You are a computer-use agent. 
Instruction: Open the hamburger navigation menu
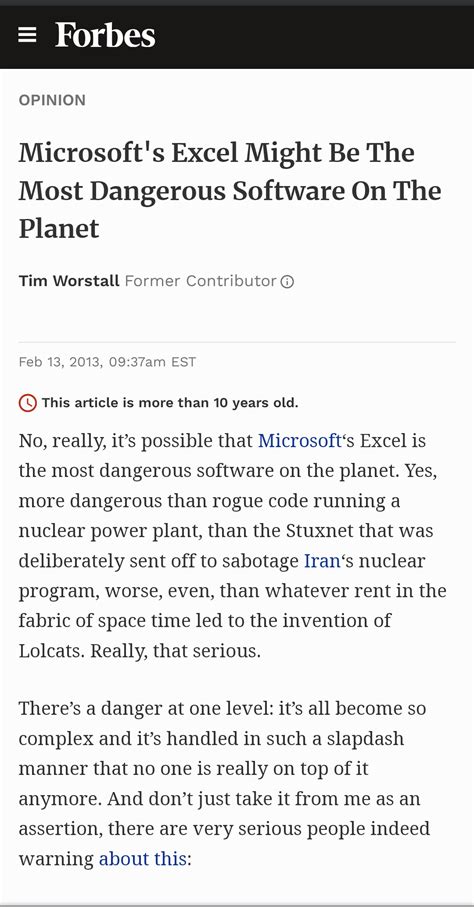click(x=27, y=36)
